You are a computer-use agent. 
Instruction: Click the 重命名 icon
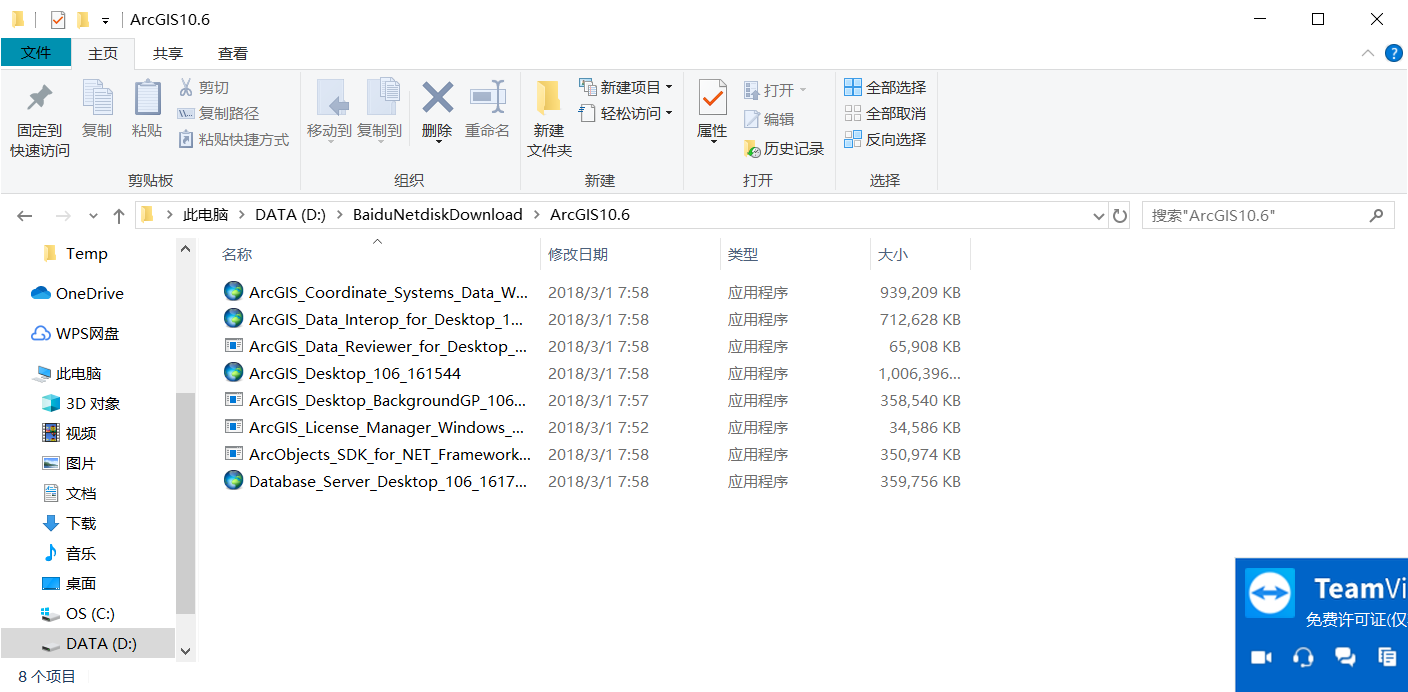(487, 98)
